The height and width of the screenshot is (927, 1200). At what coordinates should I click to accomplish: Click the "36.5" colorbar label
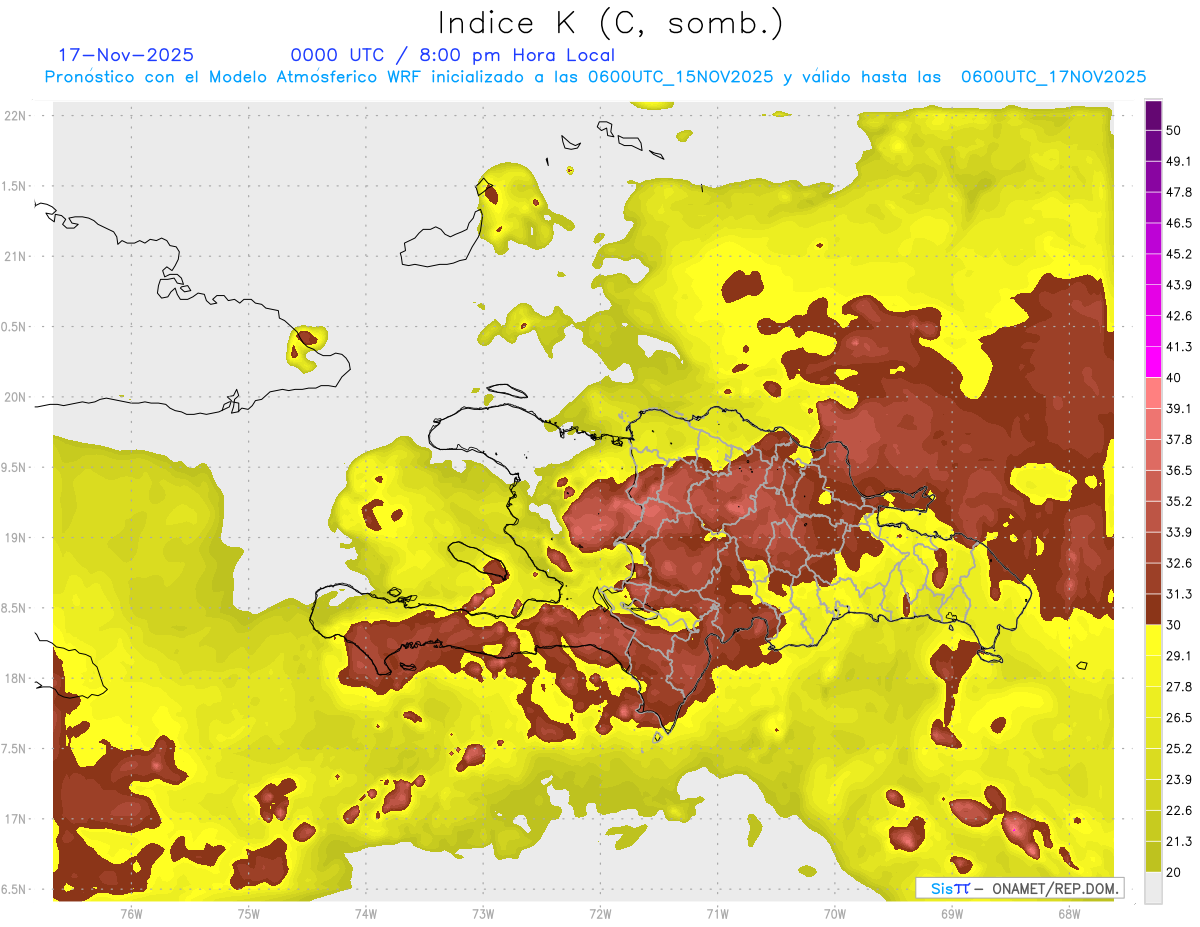1179,470
